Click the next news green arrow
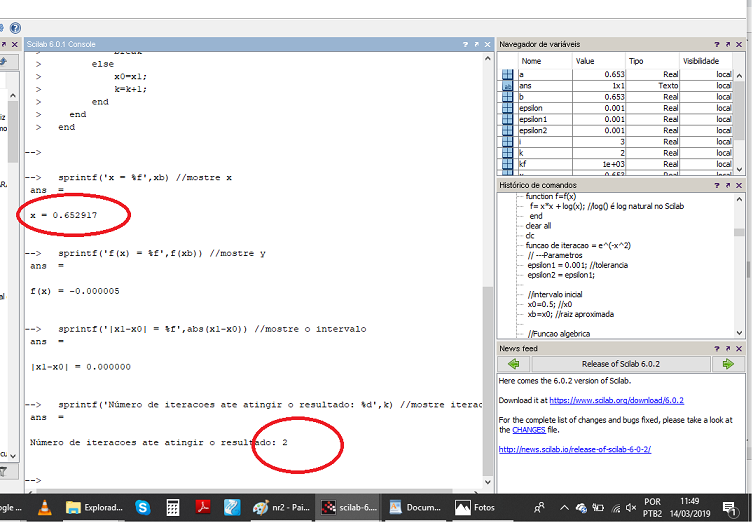 pyautogui.click(x=729, y=364)
